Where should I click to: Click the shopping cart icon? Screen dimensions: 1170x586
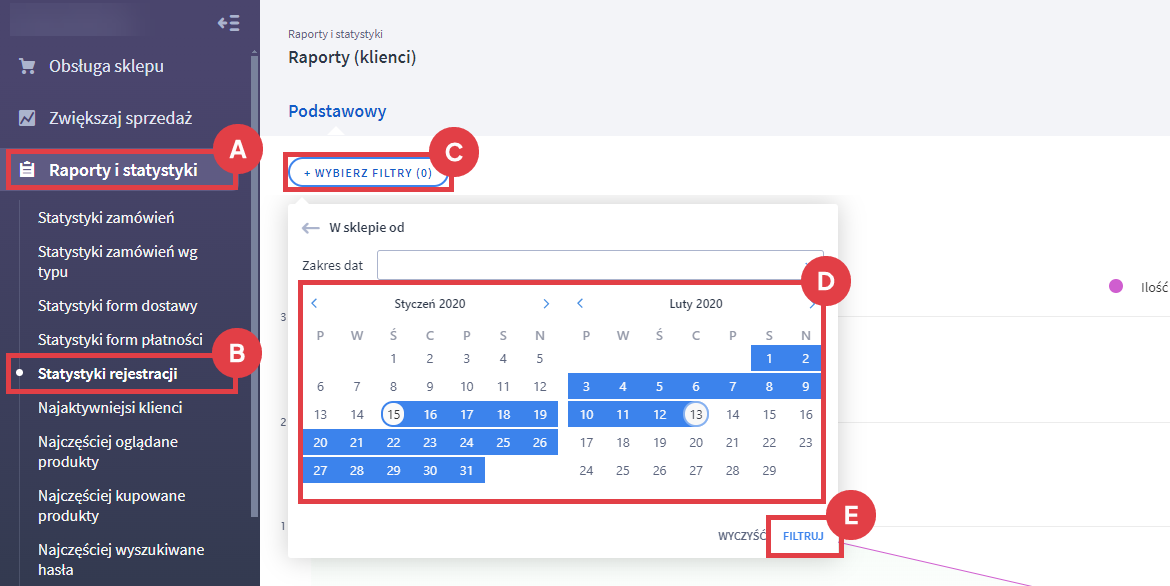(x=27, y=67)
